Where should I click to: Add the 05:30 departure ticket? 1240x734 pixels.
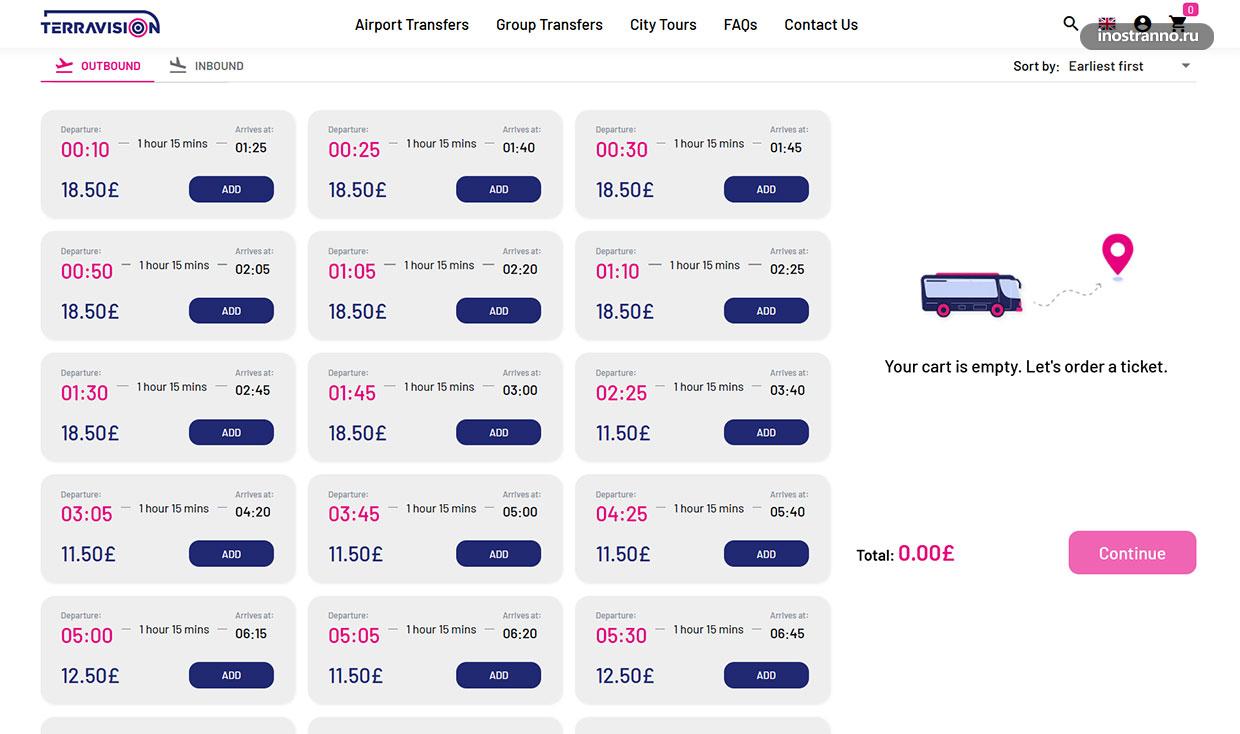tap(766, 675)
